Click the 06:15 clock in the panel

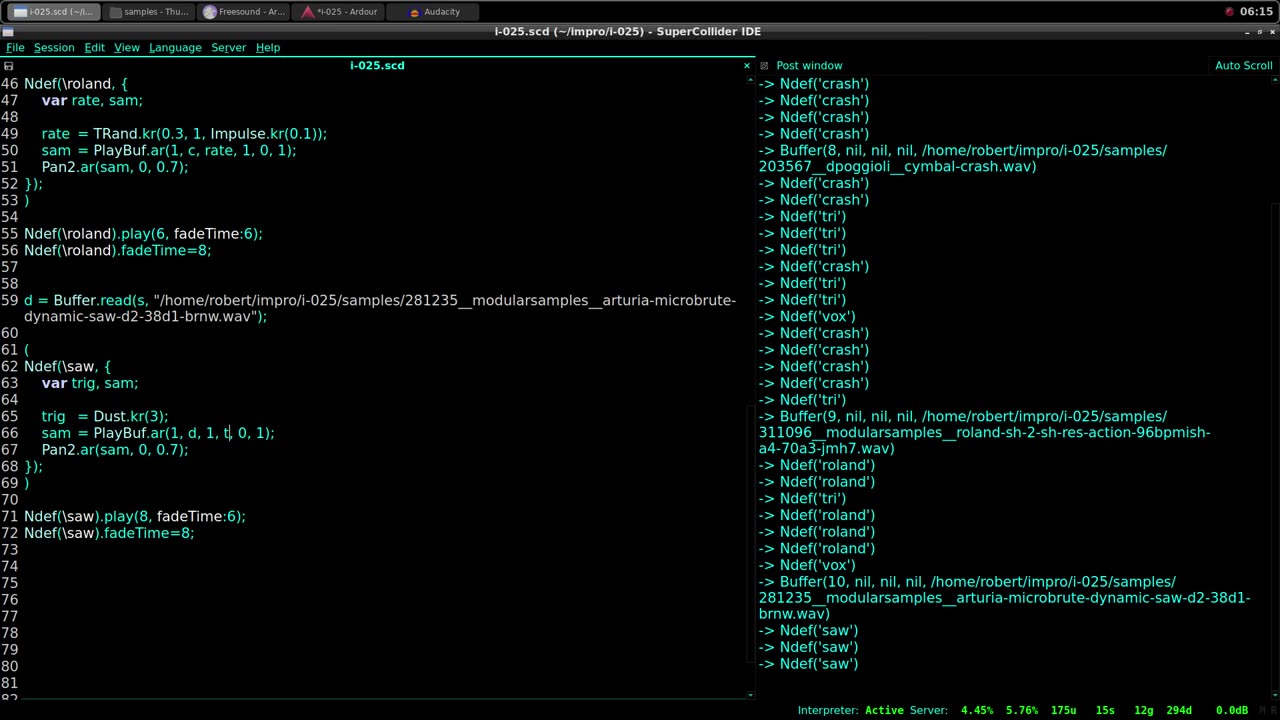[x=1256, y=12]
